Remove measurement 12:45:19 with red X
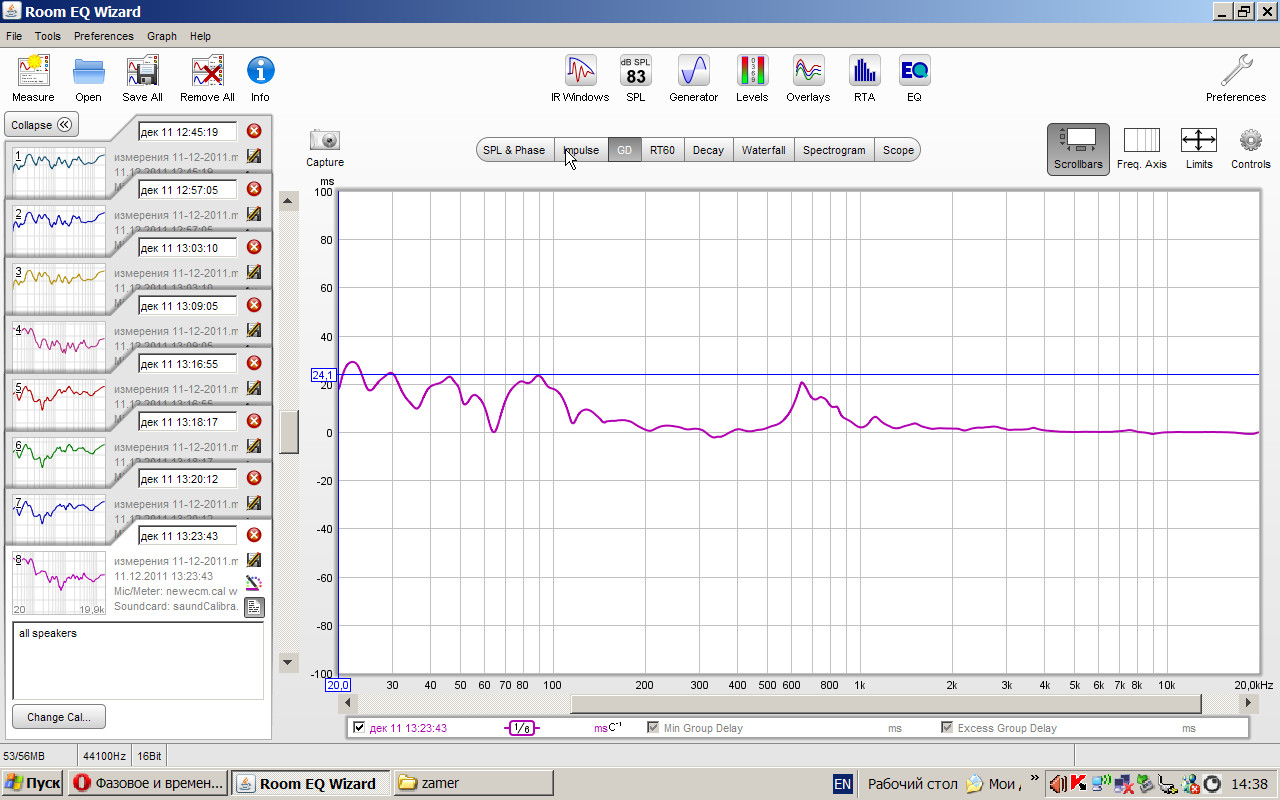 [254, 131]
